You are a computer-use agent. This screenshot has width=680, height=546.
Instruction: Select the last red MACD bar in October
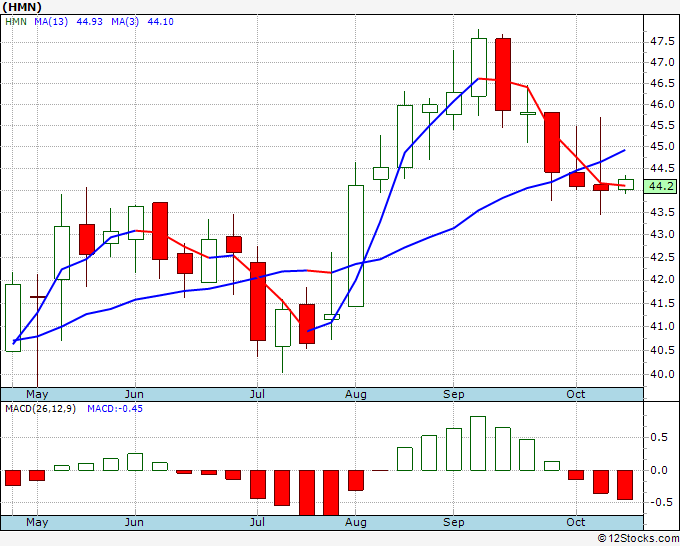tap(625, 485)
